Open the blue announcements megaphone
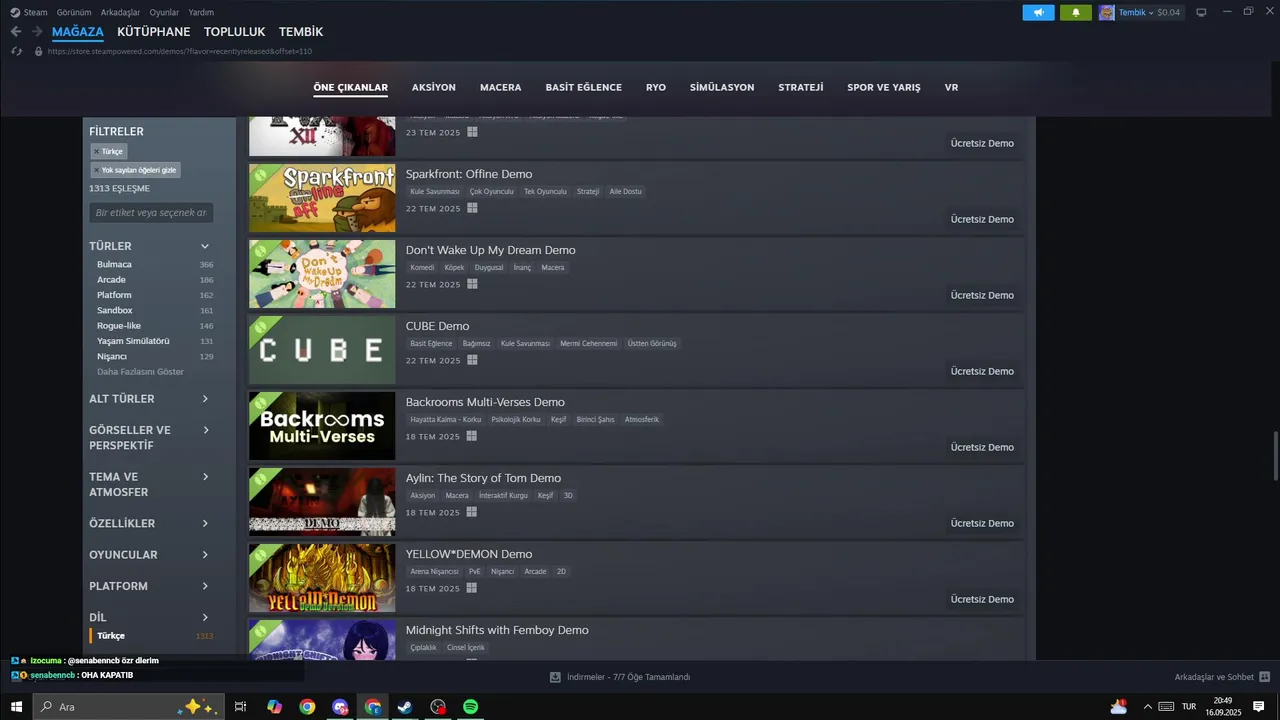The width and height of the screenshot is (1280, 720). (1038, 12)
